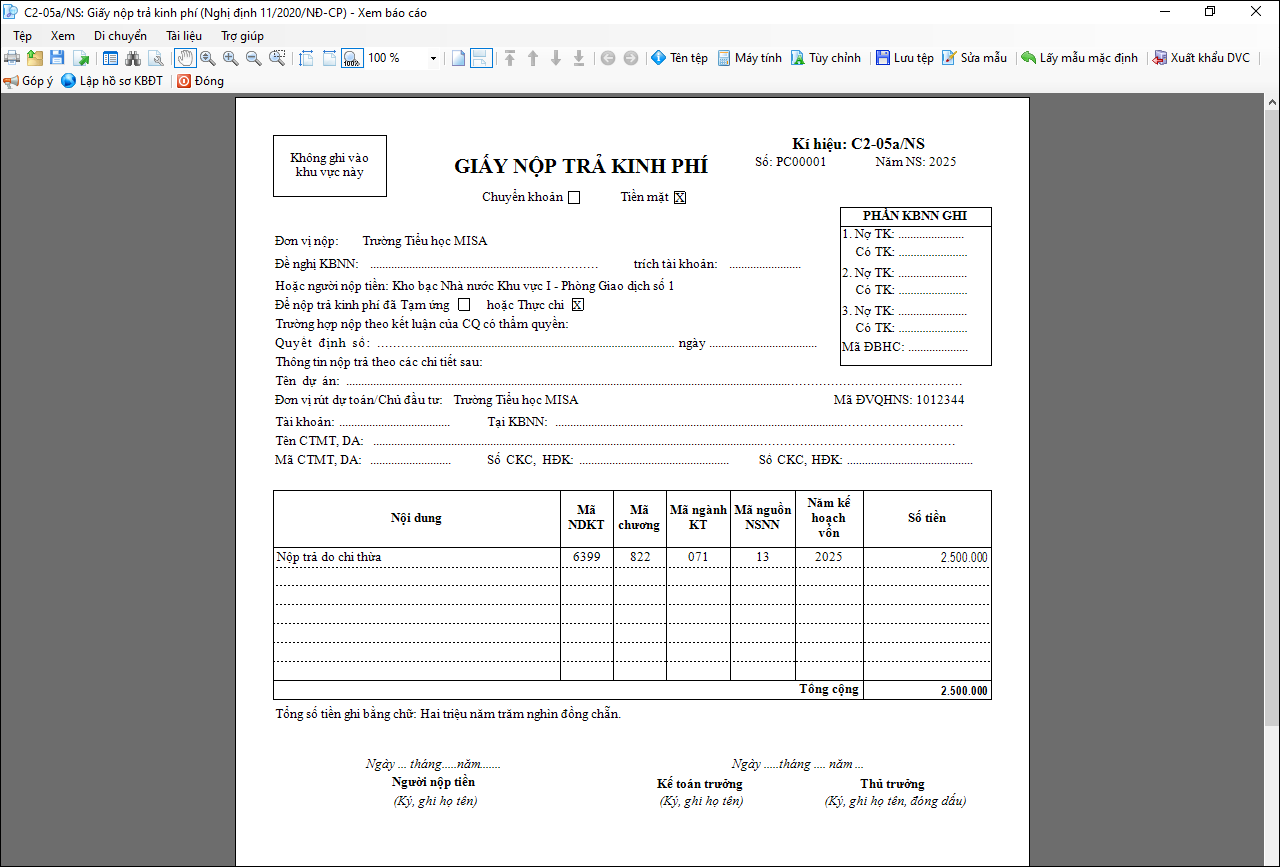Click the vertical scrollbar up arrow
The height and width of the screenshot is (867, 1280).
pos(1271,104)
